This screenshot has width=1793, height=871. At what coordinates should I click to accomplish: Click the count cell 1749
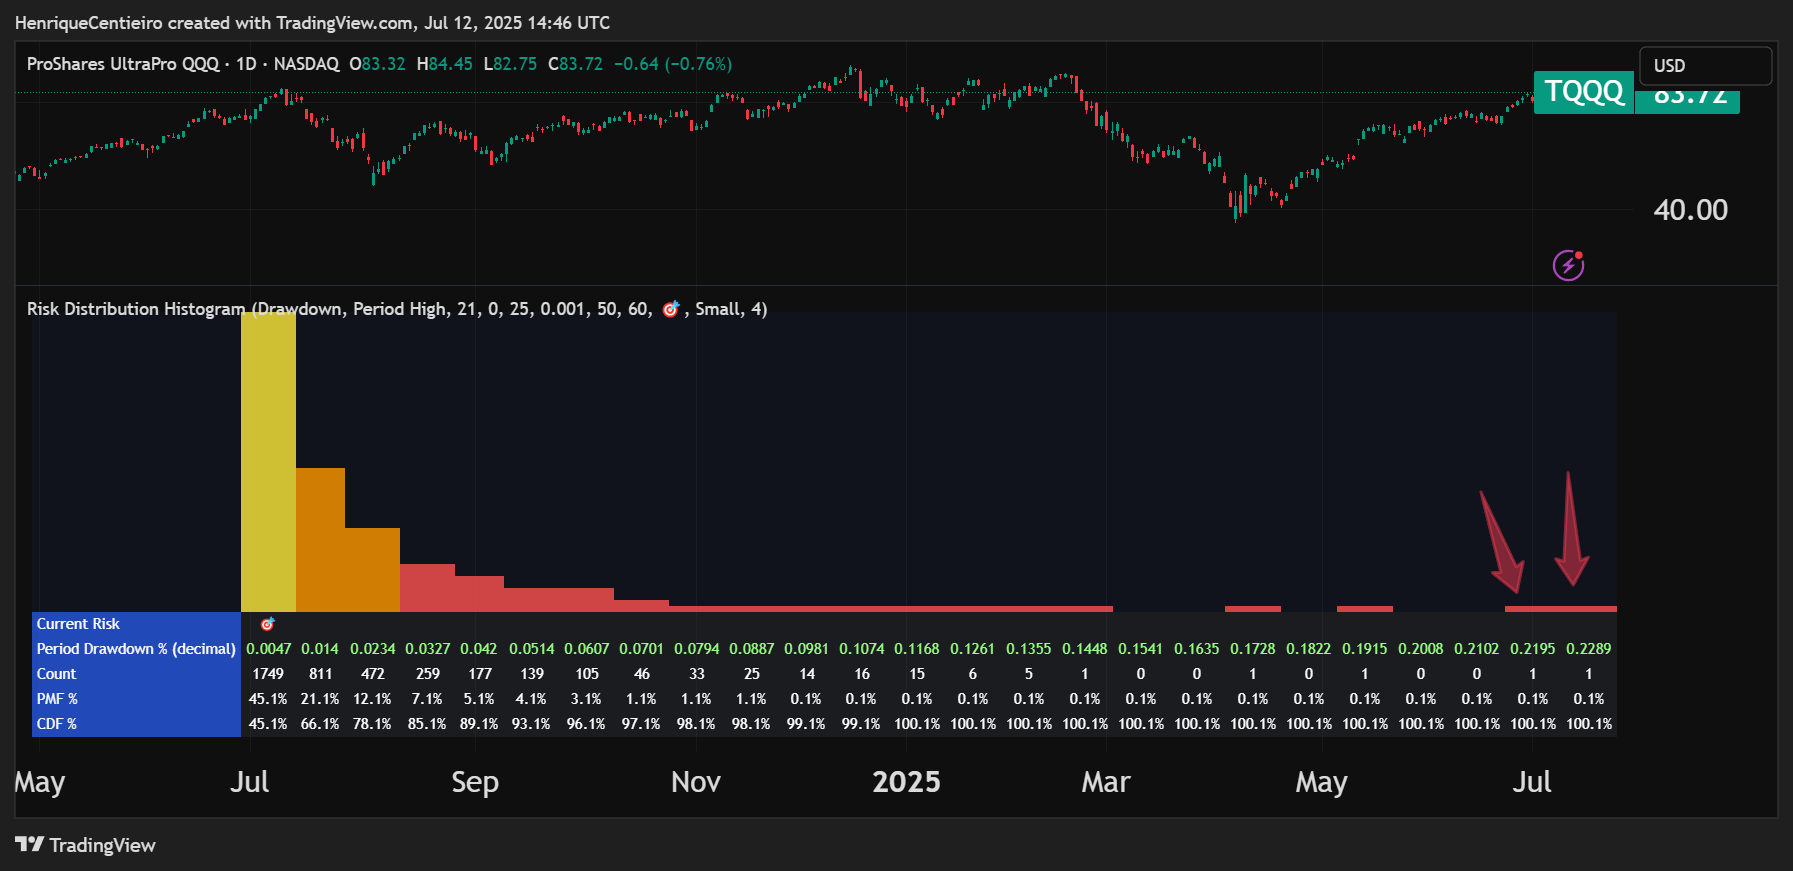(x=268, y=674)
